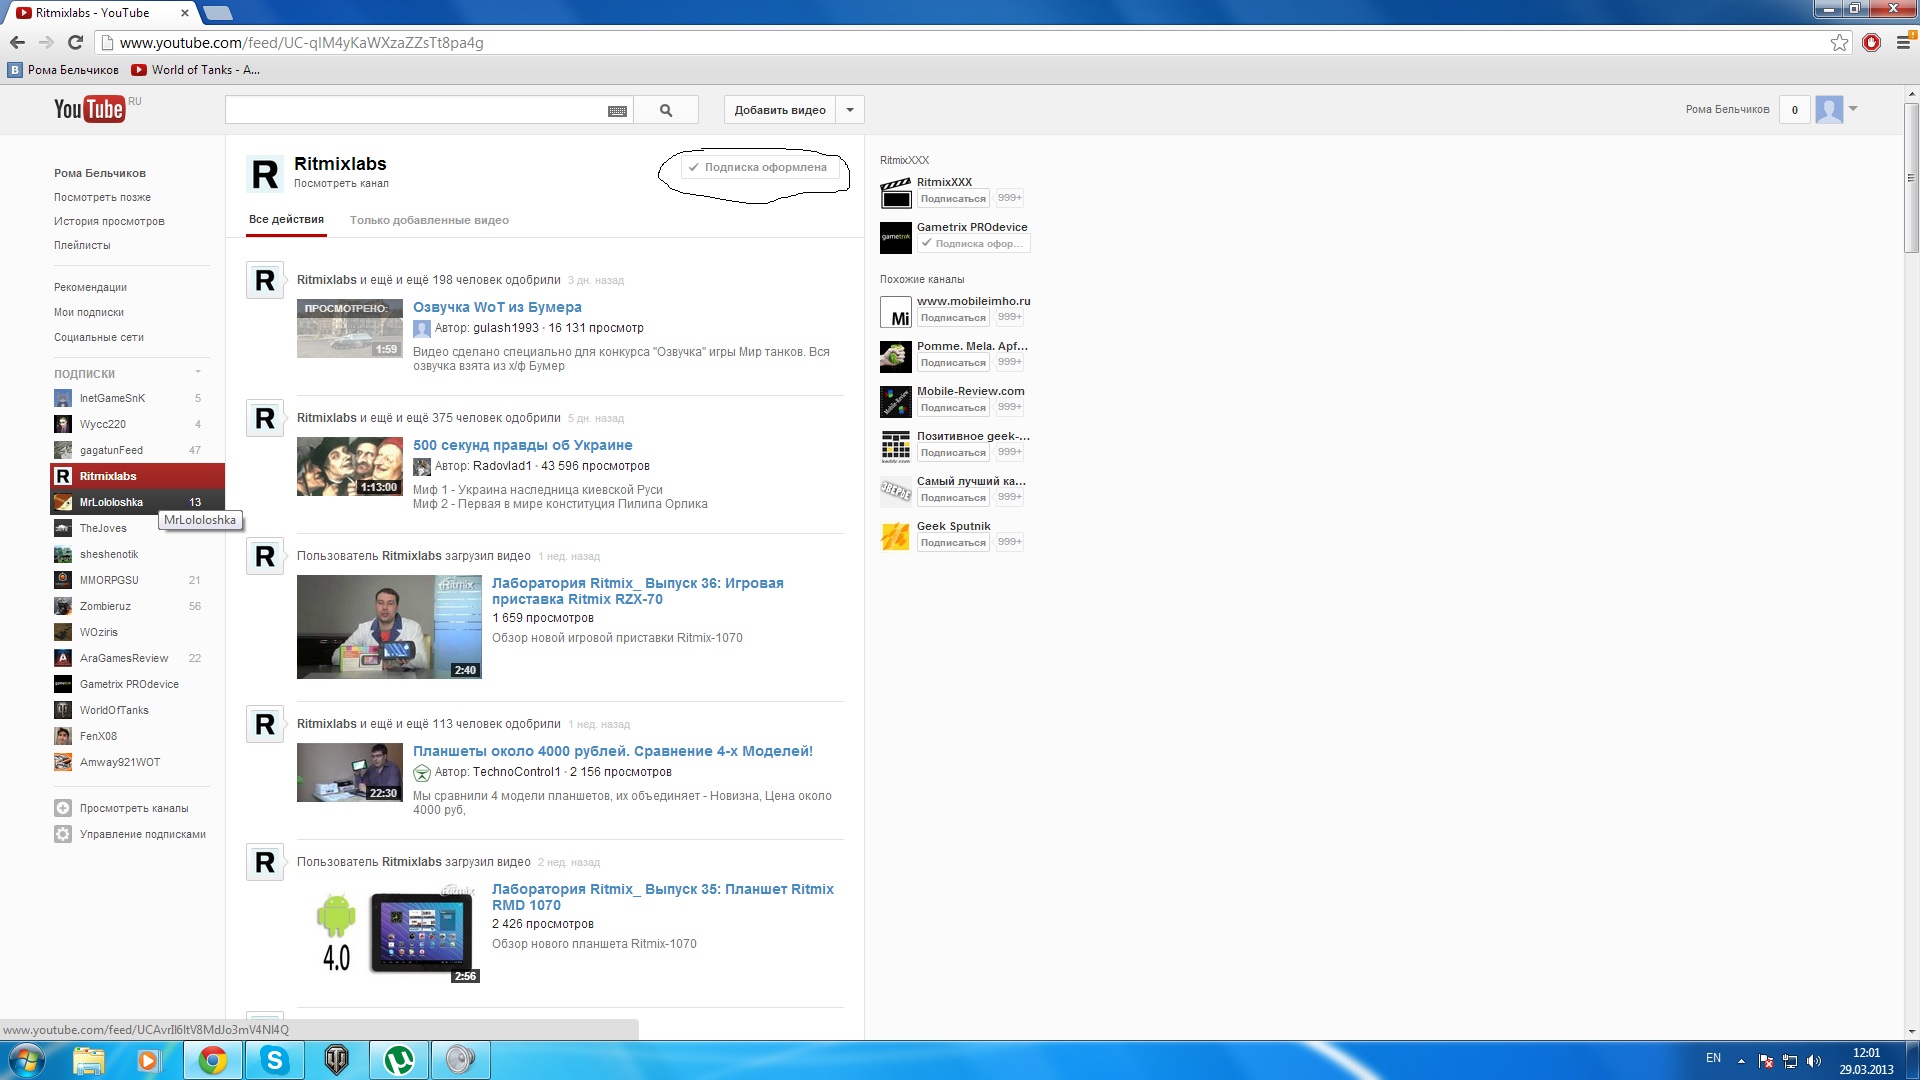Open uTorrent from taskbar
Image resolution: width=1920 pixels, height=1080 pixels.
click(399, 1060)
